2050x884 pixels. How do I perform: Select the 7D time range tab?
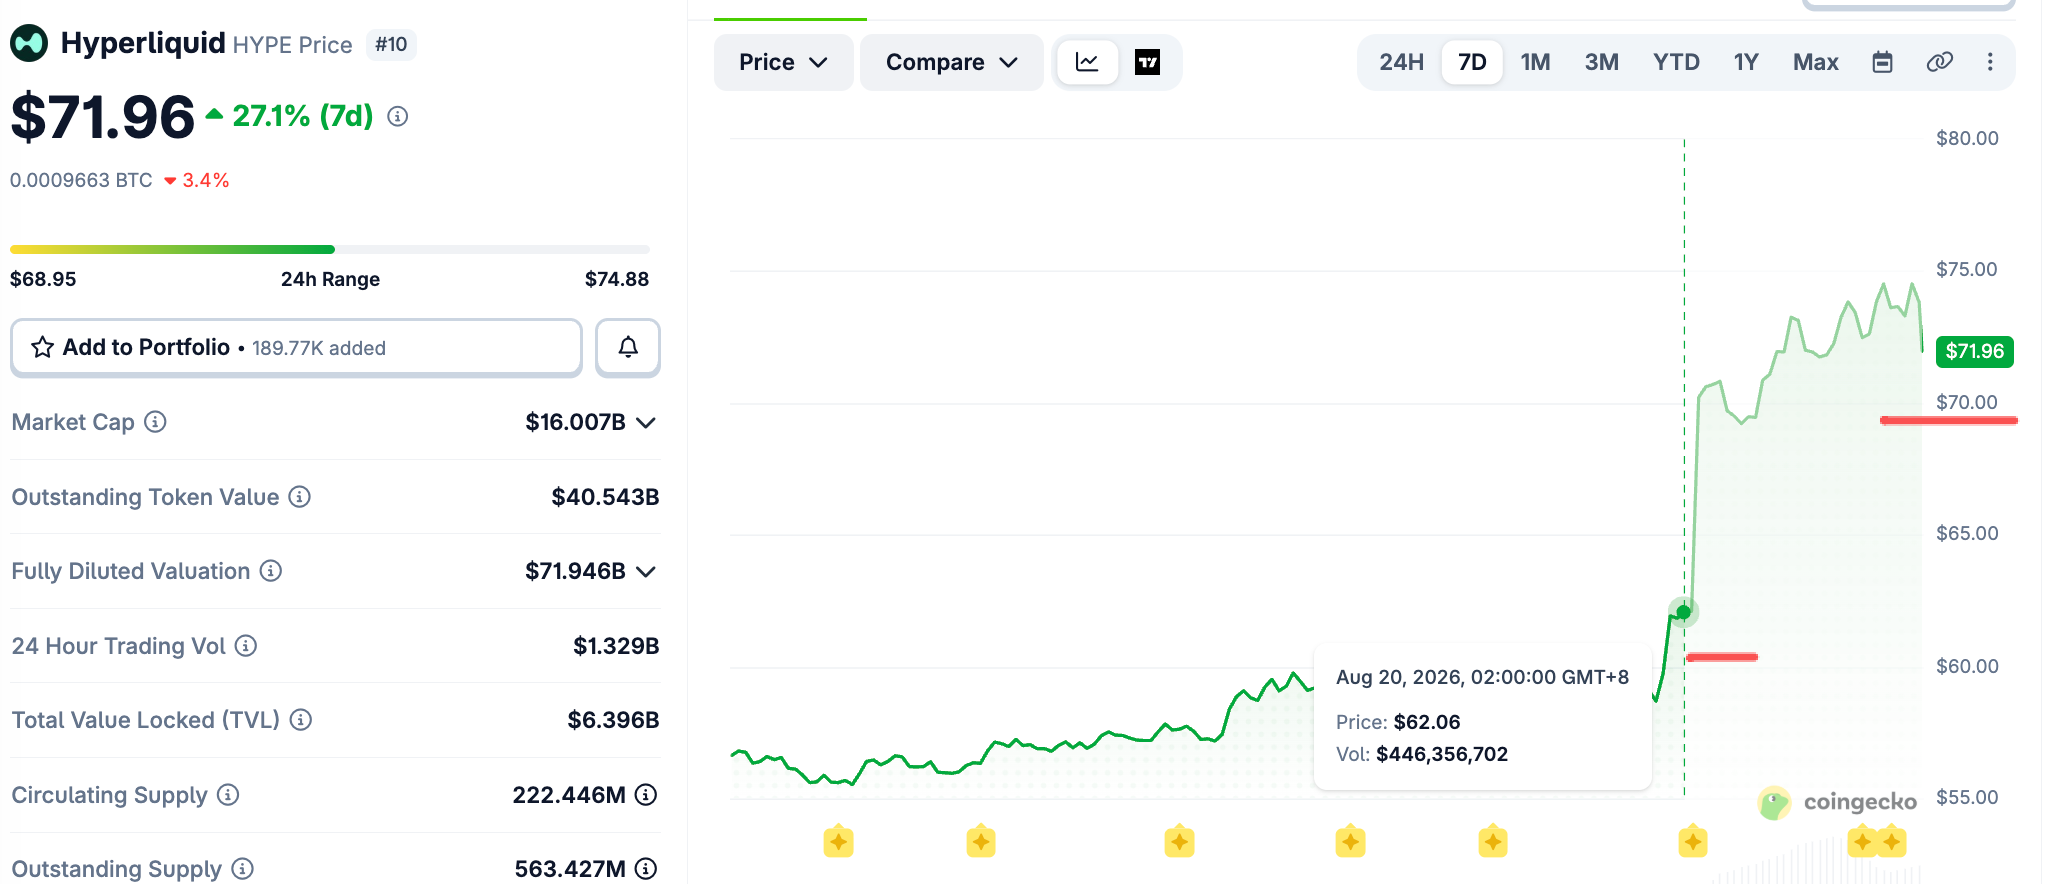click(1472, 62)
